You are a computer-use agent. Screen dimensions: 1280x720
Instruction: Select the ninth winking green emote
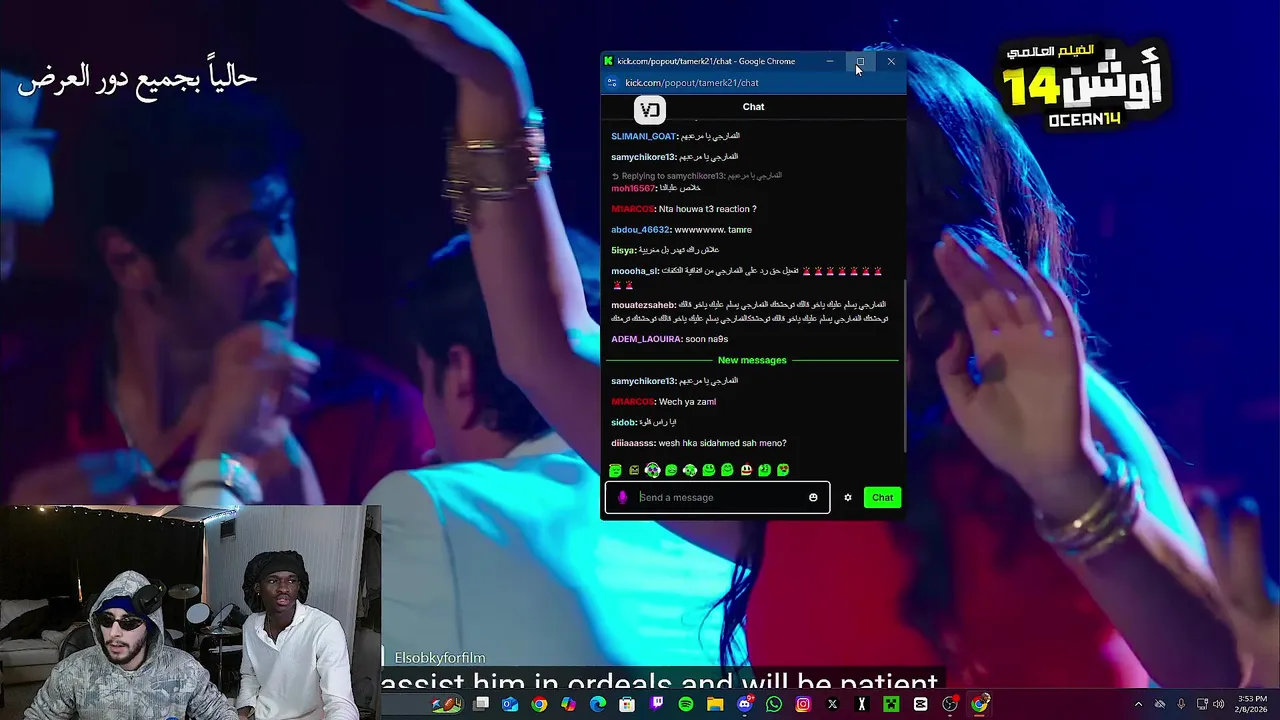tap(764, 470)
